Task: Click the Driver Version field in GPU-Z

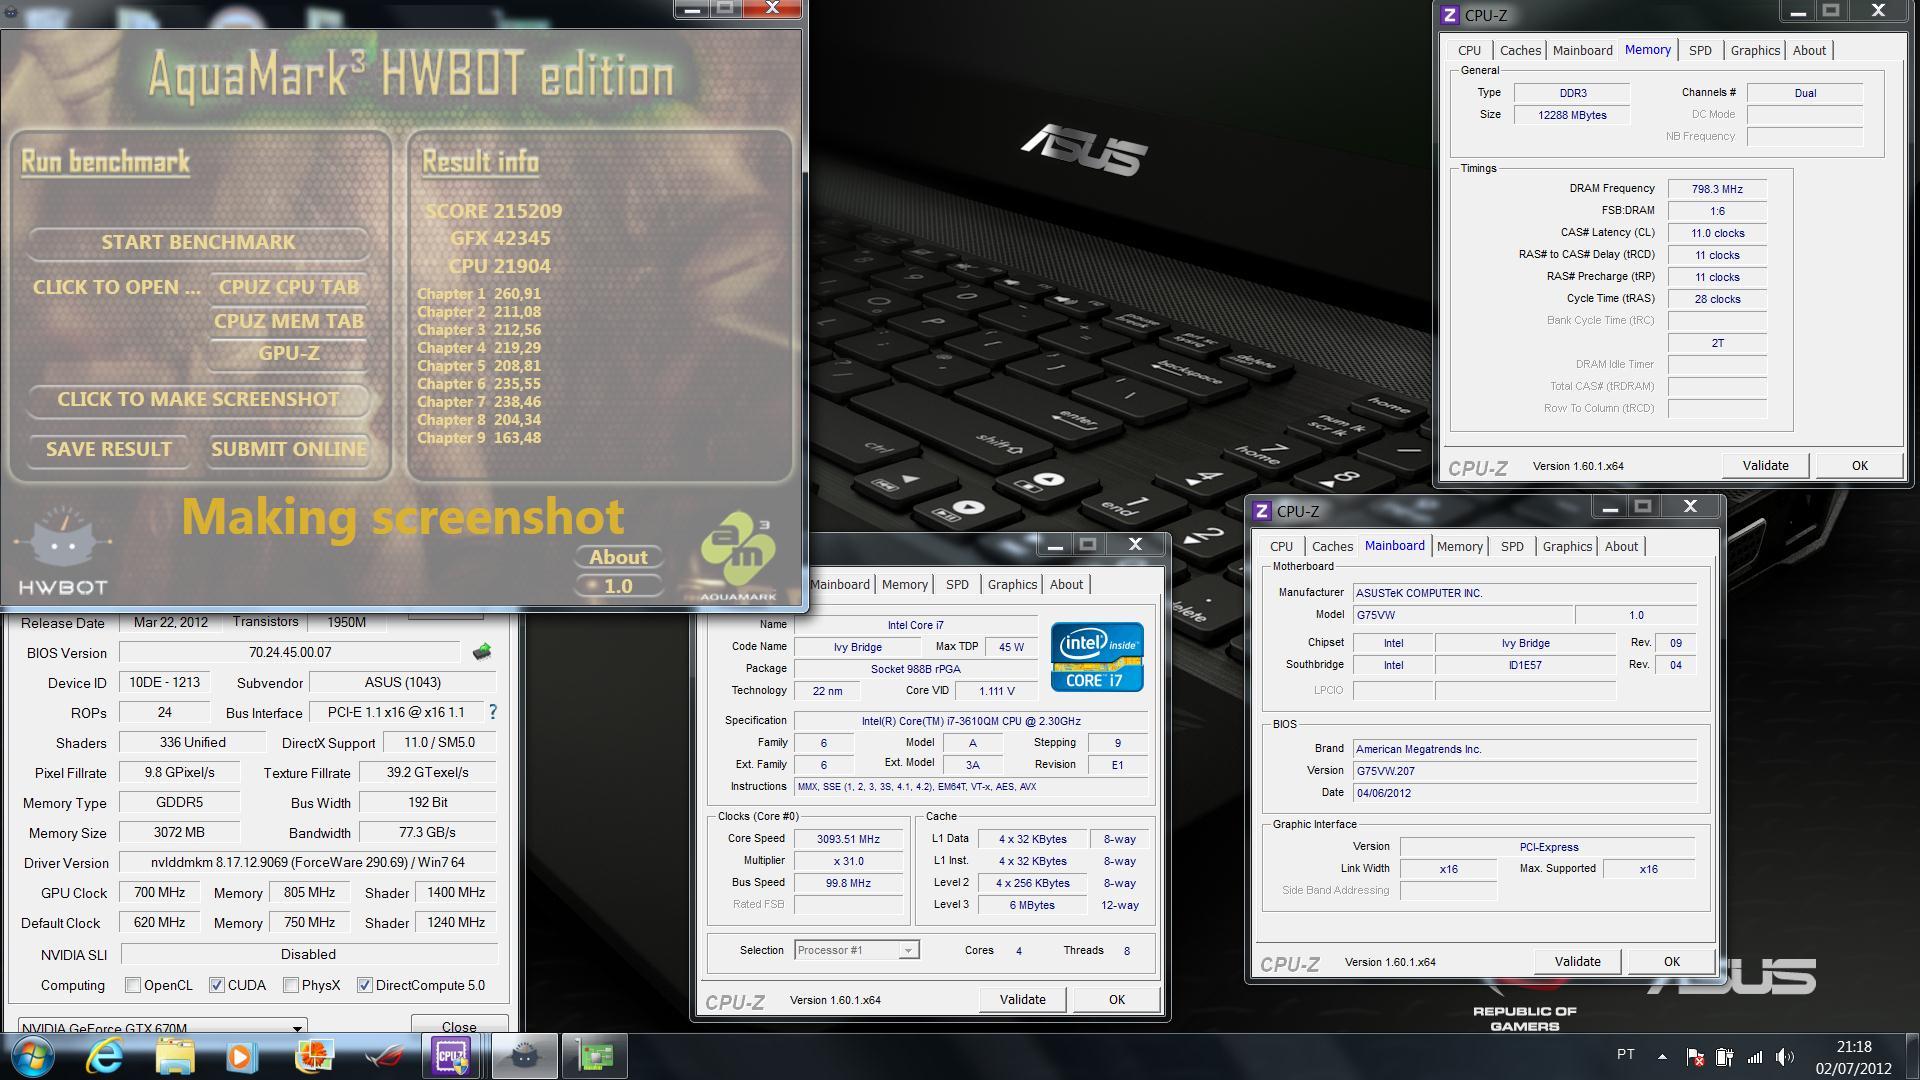Action: [x=307, y=862]
